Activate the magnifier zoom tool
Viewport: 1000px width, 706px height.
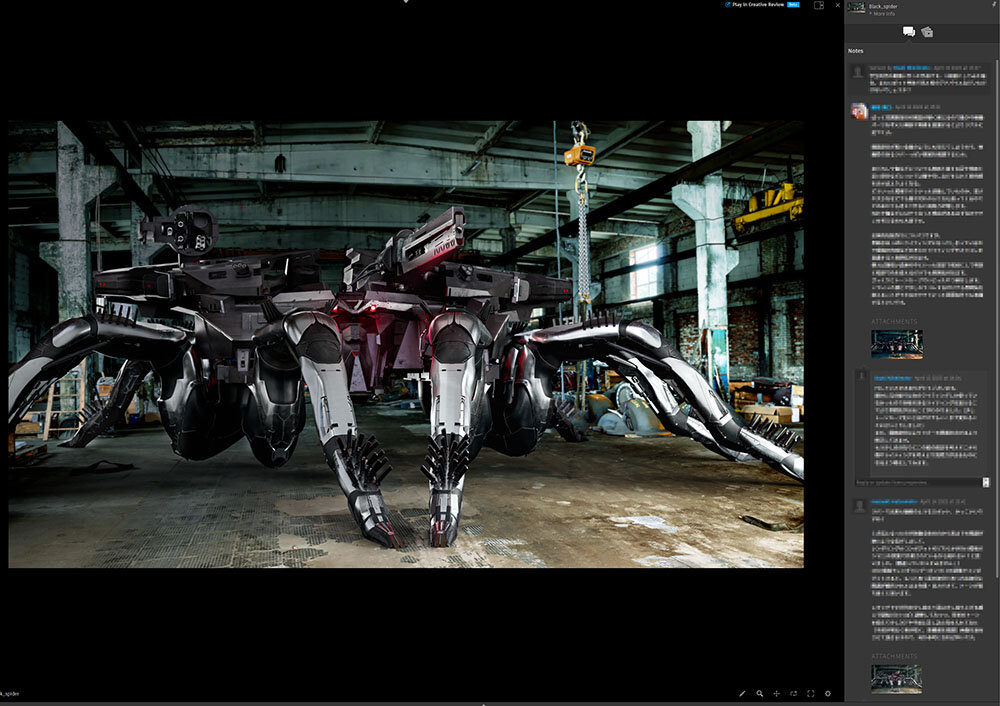click(x=759, y=693)
